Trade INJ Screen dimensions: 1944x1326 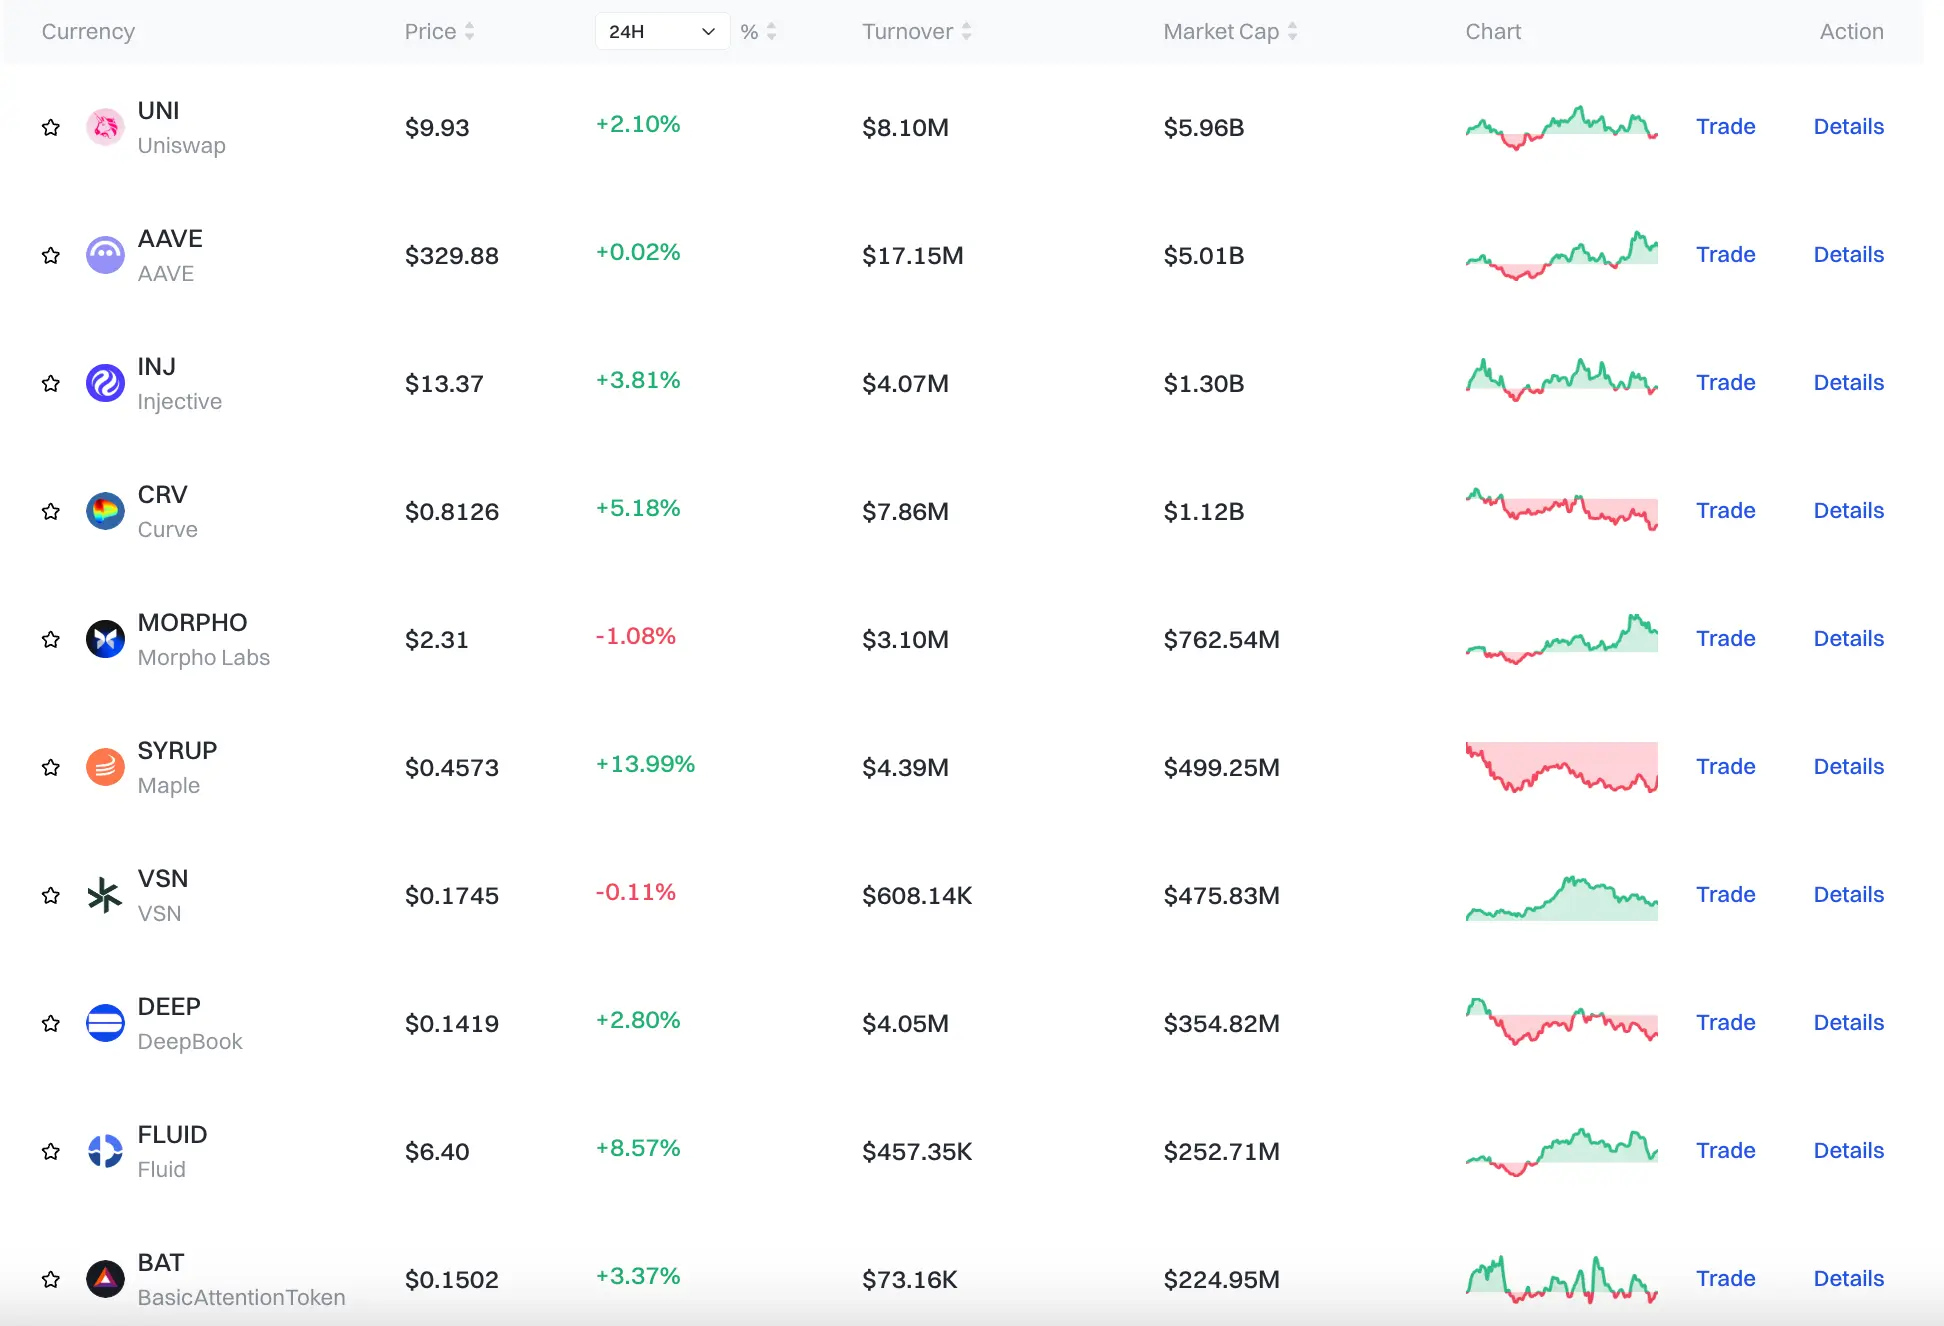point(1725,383)
